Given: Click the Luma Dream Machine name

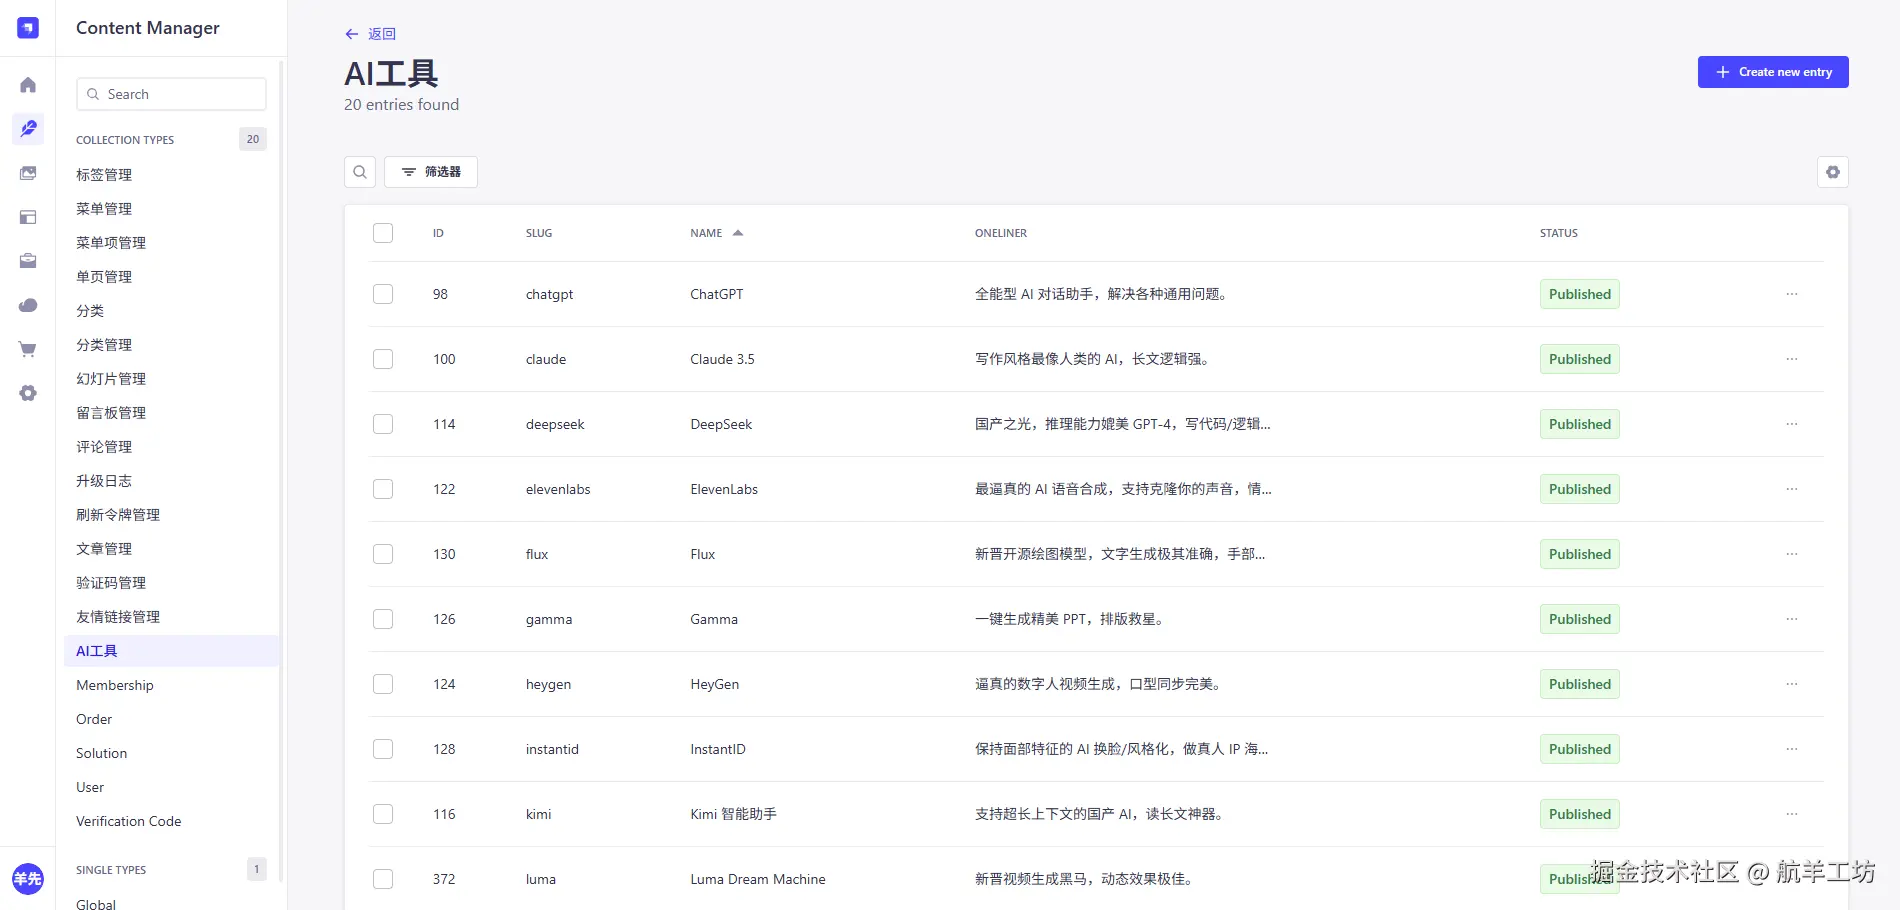Looking at the screenshot, I should coord(758,879).
